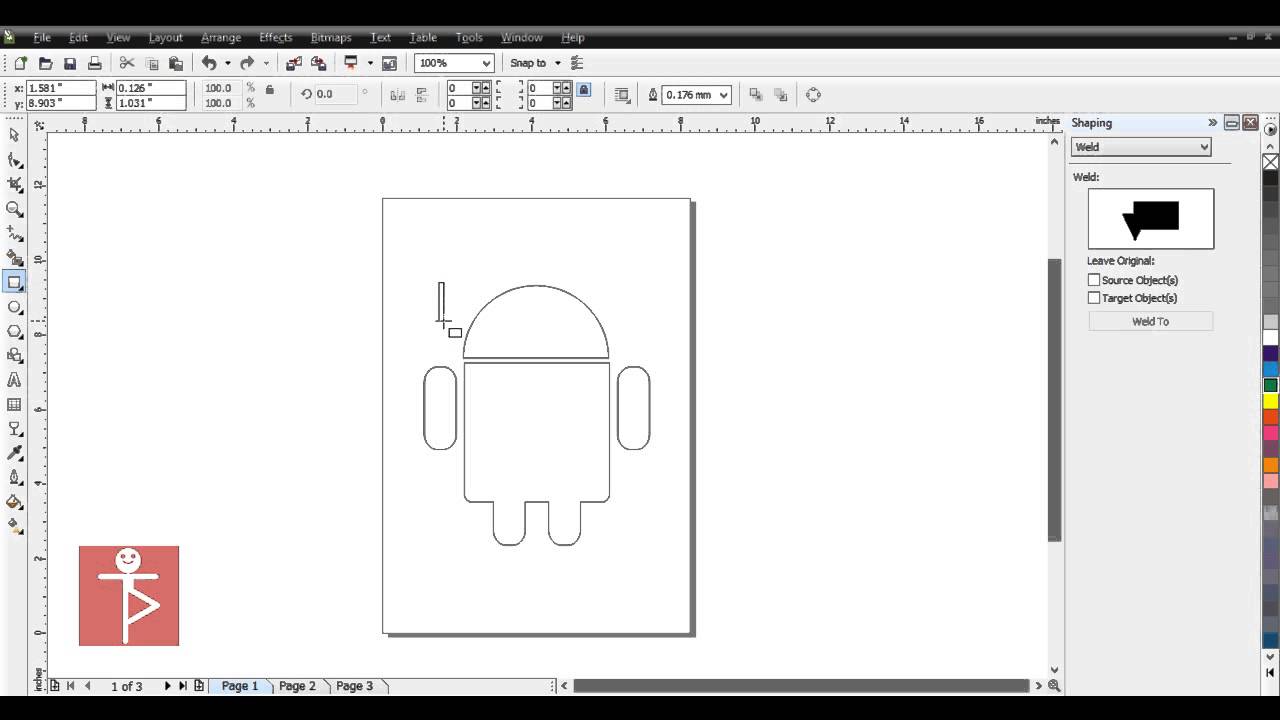
Task: Select the Basic Shapes tool
Action: 14,356
